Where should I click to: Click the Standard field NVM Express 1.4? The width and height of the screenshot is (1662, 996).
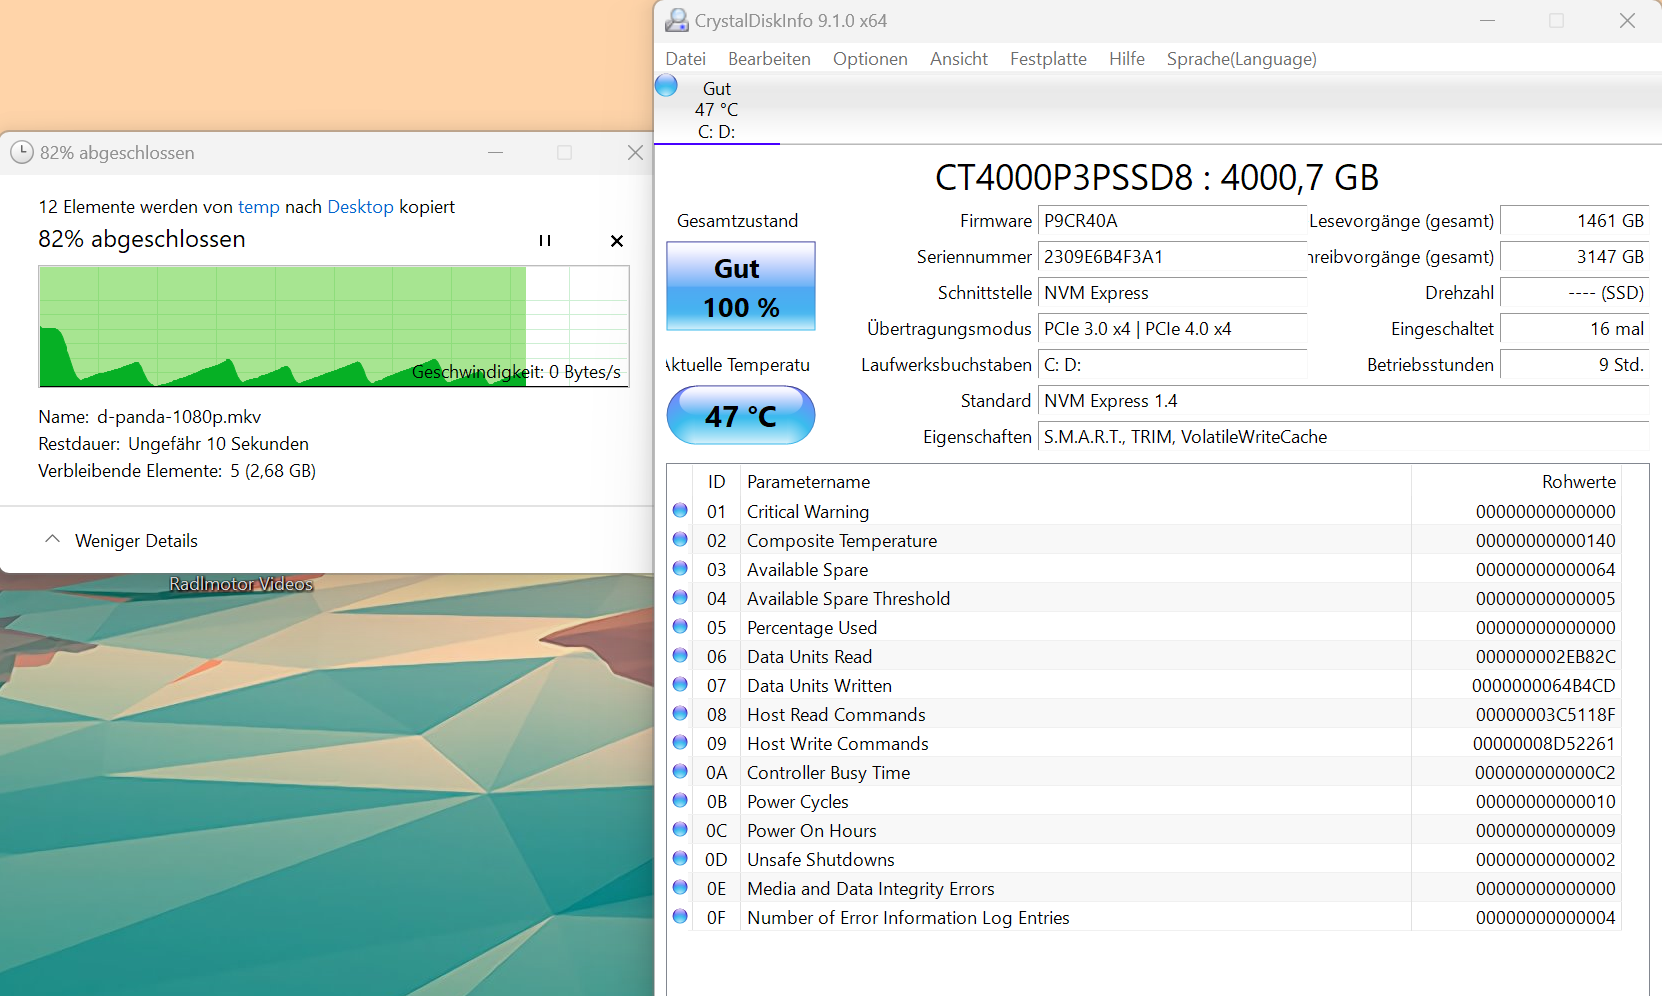(1343, 401)
